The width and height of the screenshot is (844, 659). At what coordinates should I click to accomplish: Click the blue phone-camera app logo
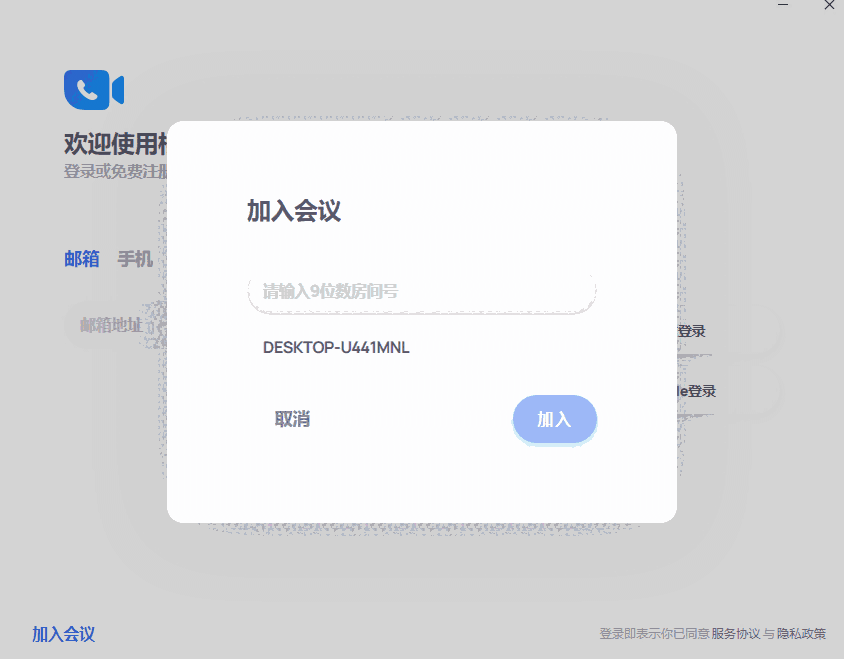click(93, 89)
